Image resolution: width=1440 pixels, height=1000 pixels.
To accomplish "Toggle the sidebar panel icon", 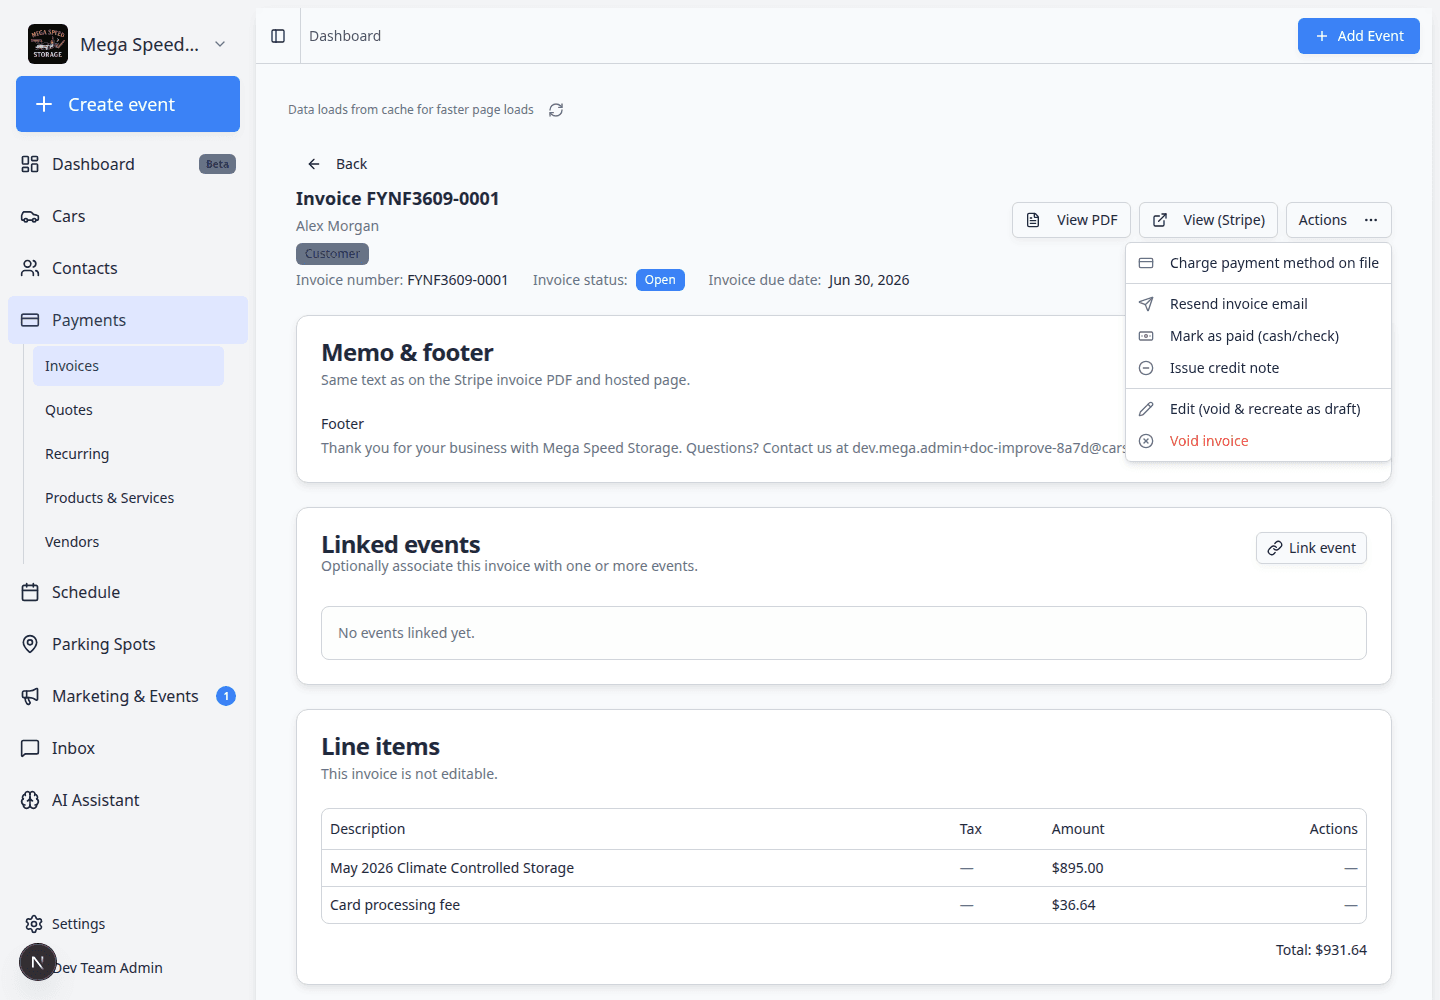I will click(x=278, y=36).
